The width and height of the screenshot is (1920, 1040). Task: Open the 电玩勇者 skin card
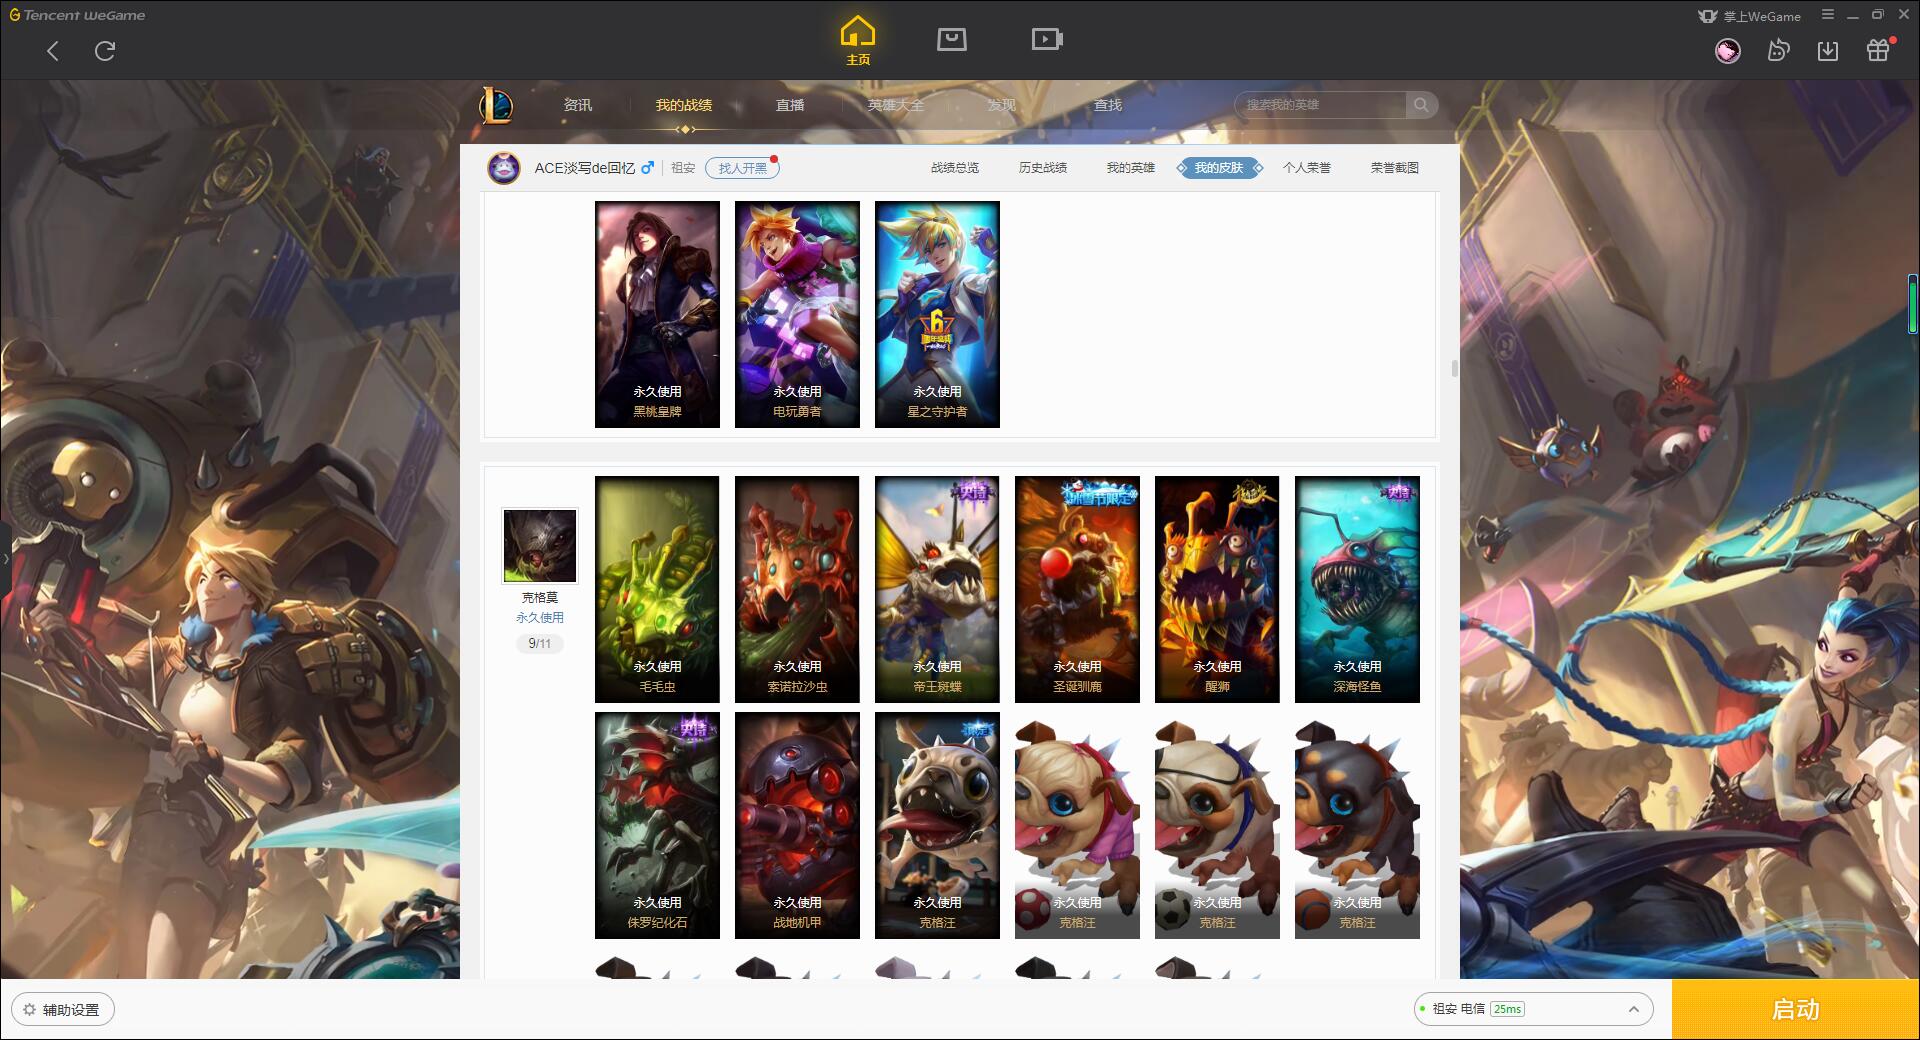[x=797, y=314]
